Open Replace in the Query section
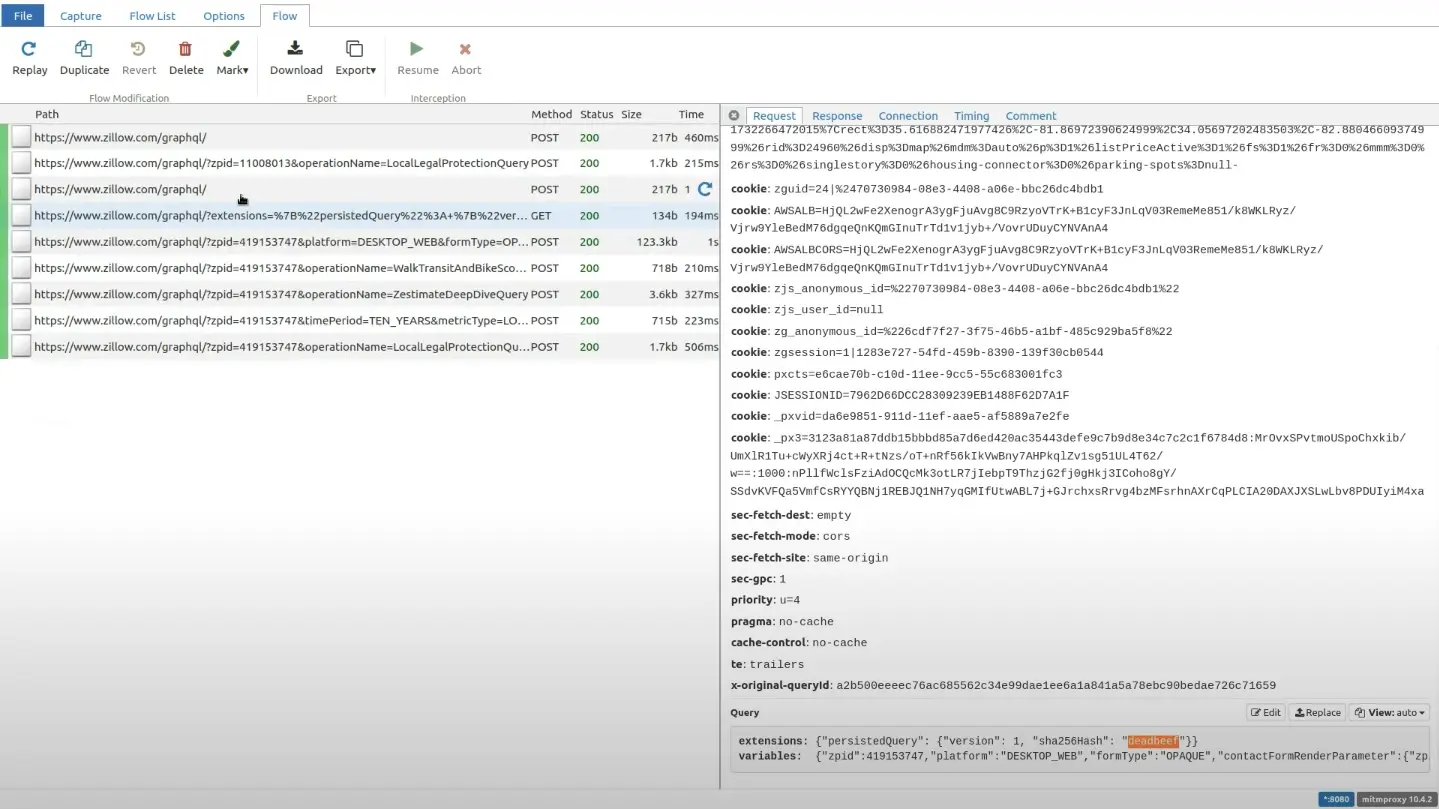This screenshot has height=809, width=1439. [x=1316, y=712]
